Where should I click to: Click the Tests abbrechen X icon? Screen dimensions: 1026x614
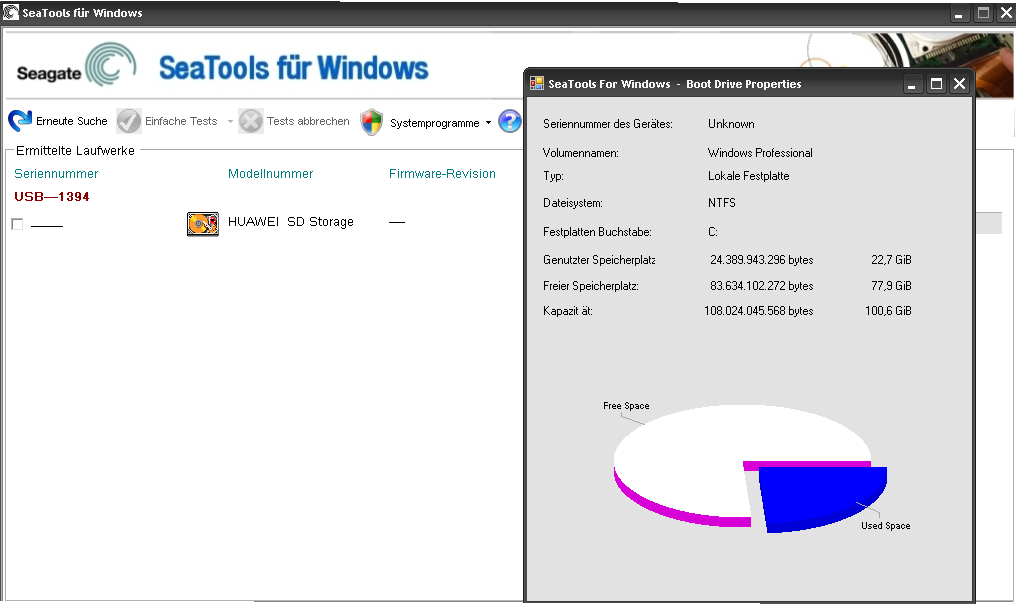point(251,121)
